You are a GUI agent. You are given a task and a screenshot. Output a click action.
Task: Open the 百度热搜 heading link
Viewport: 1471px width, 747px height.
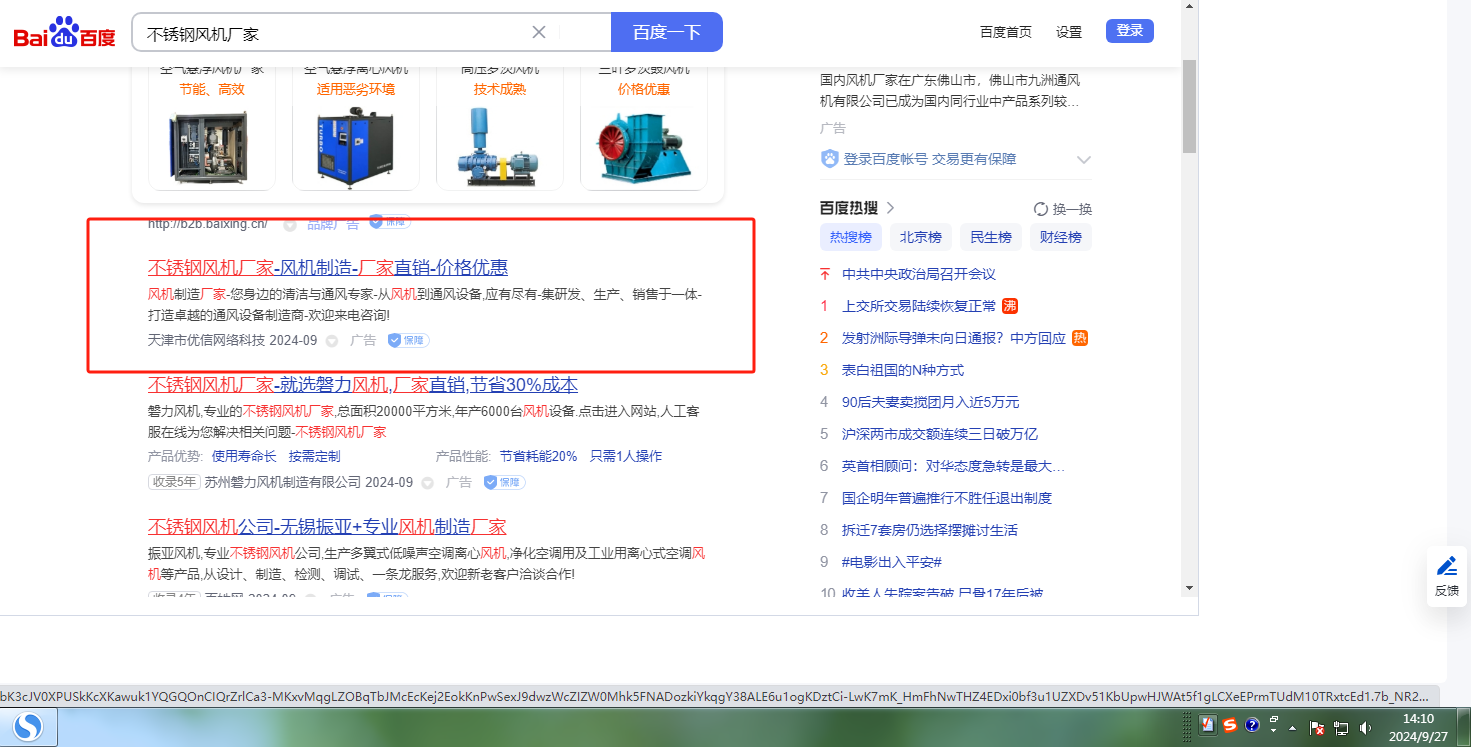tap(857, 208)
